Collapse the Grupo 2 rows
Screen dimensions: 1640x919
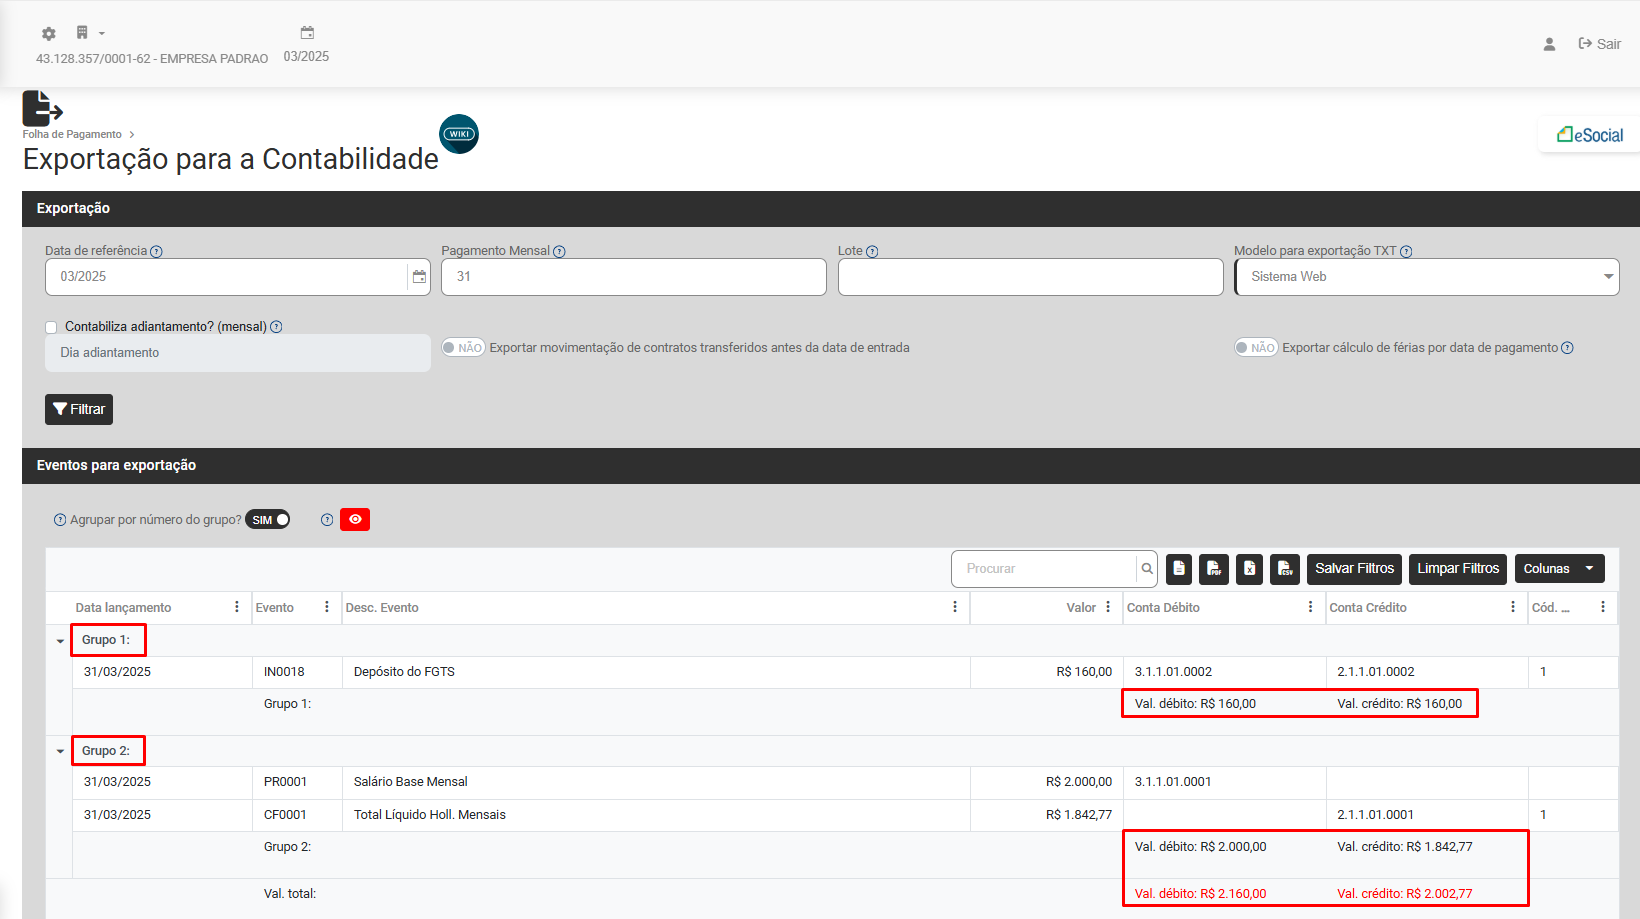pyautogui.click(x=60, y=751)
